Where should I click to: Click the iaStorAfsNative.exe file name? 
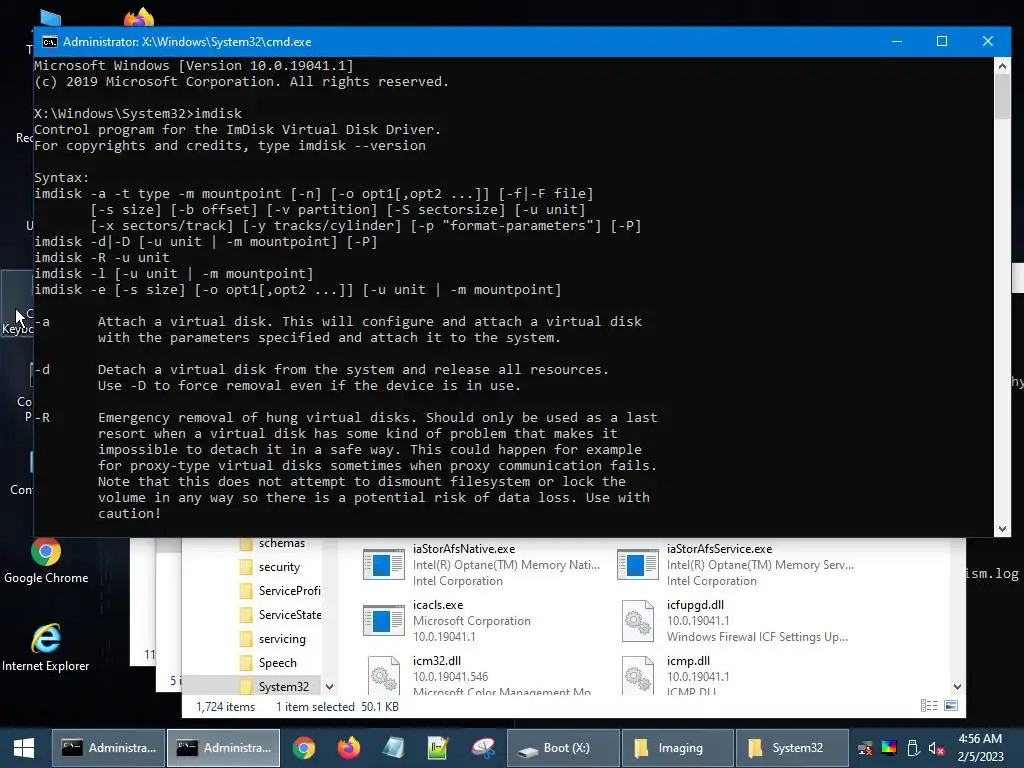pos(464,549)
